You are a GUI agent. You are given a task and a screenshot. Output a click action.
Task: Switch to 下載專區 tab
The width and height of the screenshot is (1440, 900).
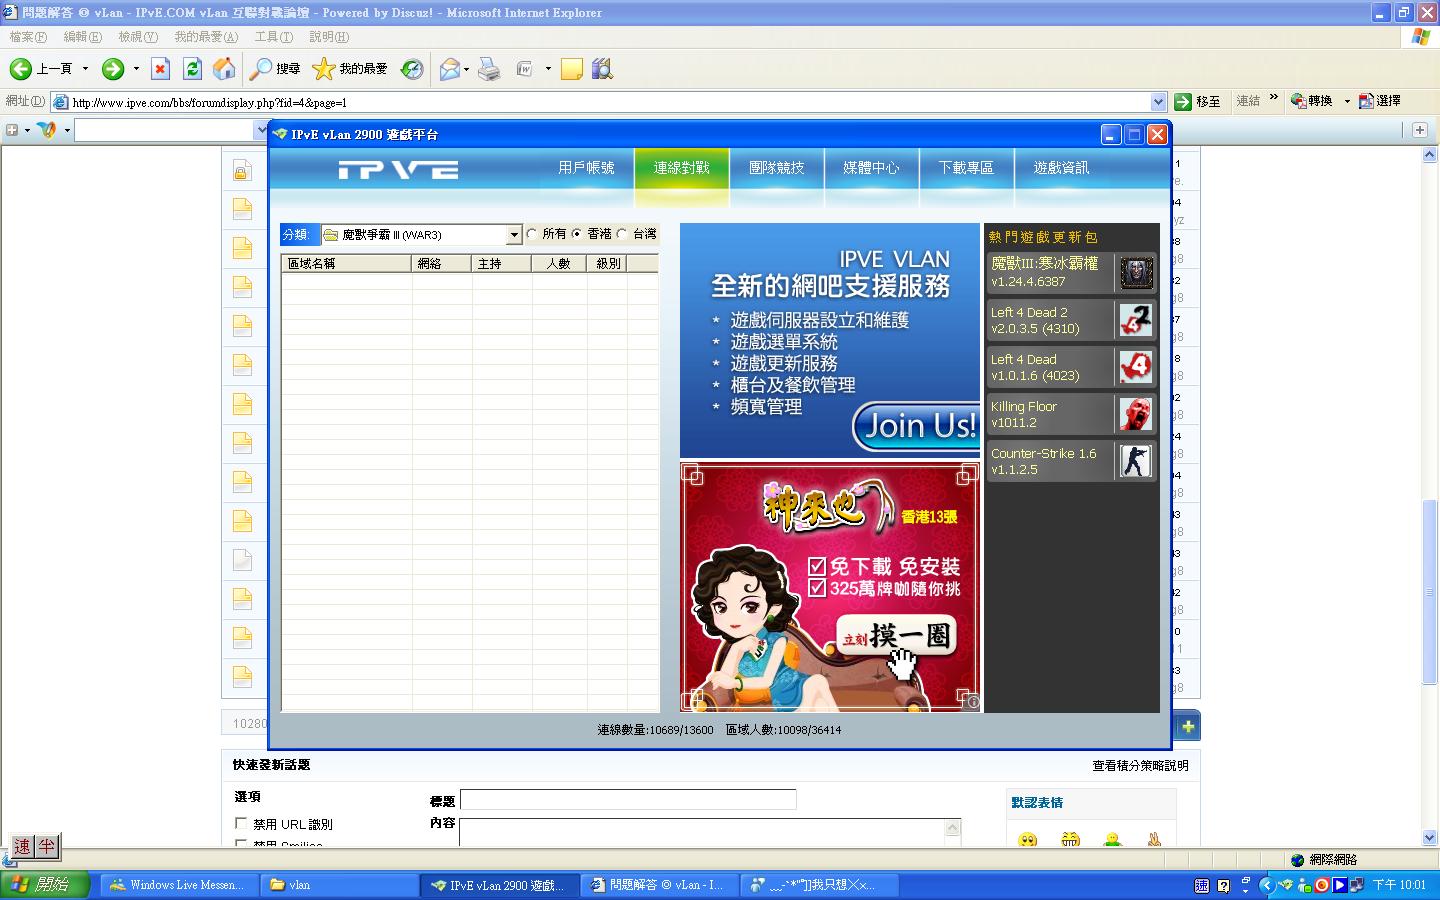coord(966,168)
